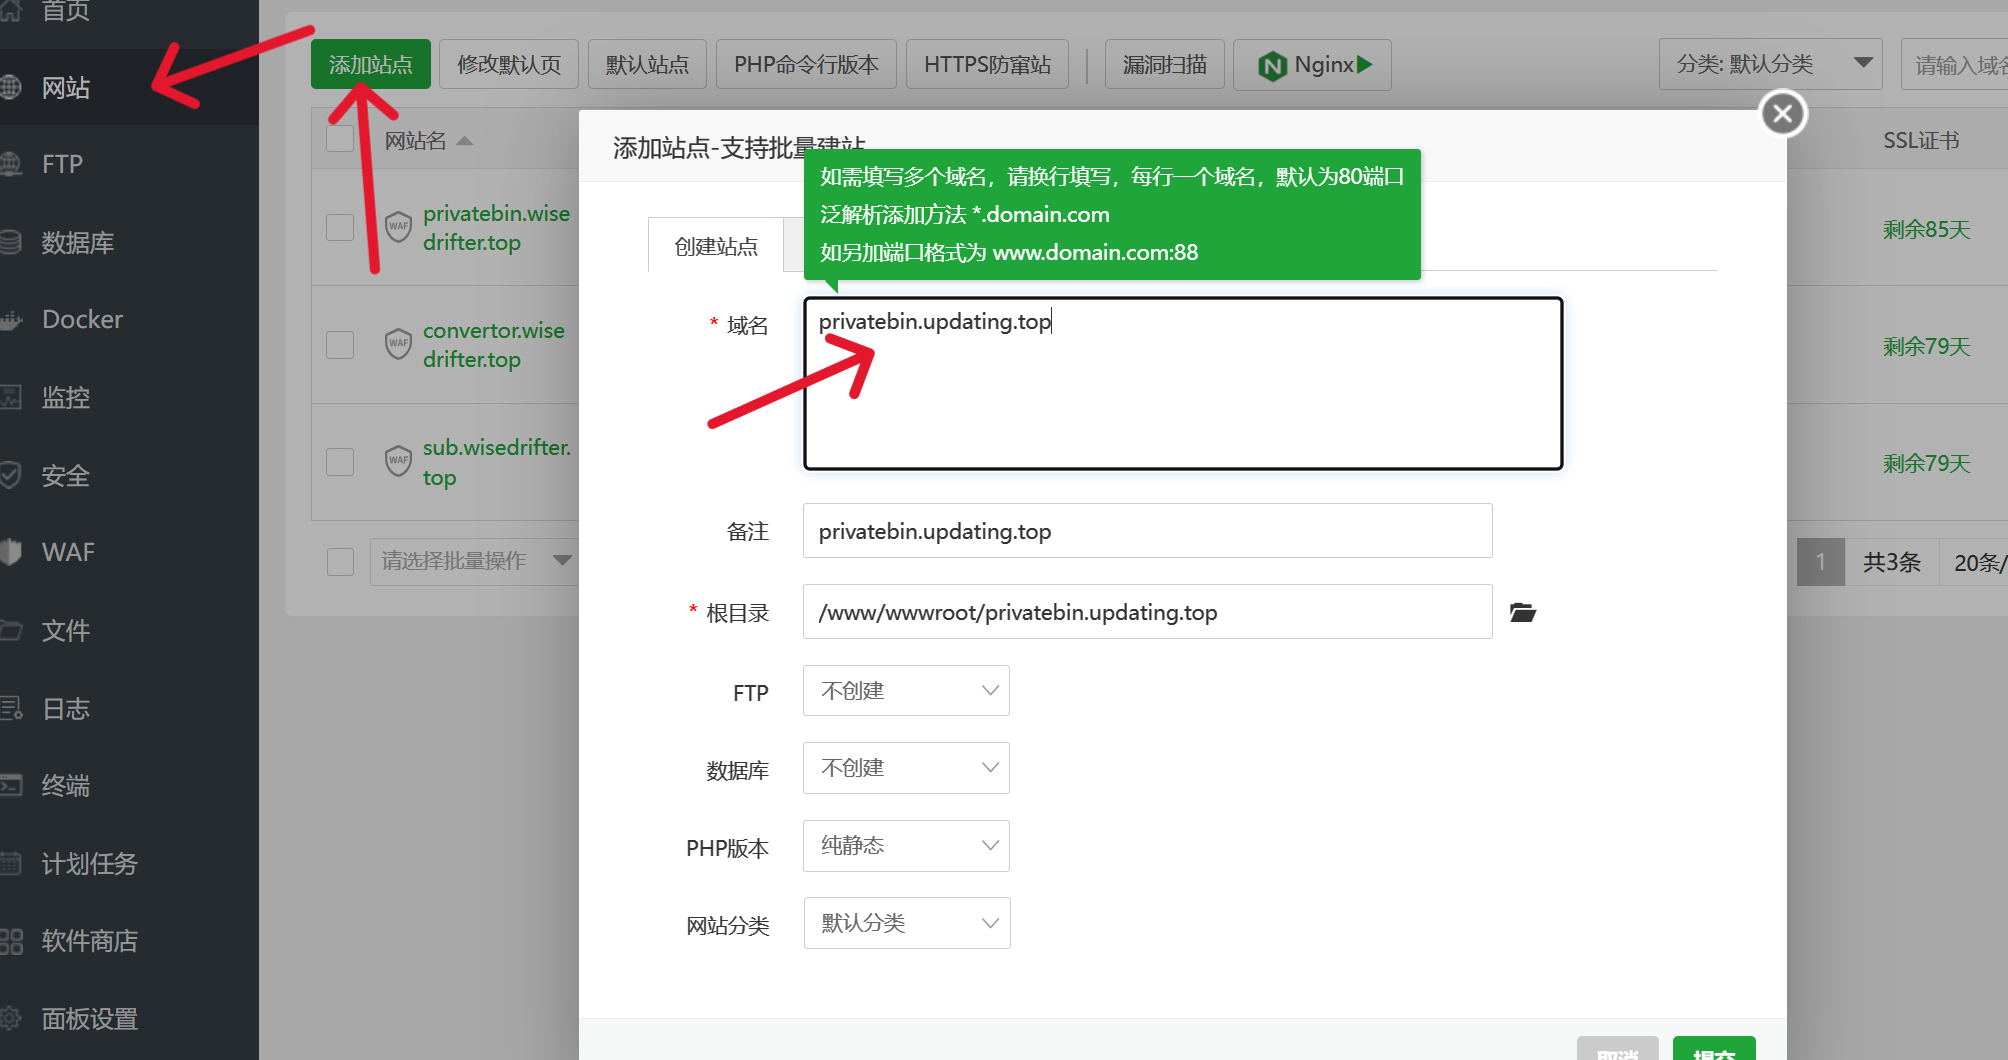The image size is (2008, 1060).
Task: Click the 漏洞扫描 button
Action: (1164, 64)
